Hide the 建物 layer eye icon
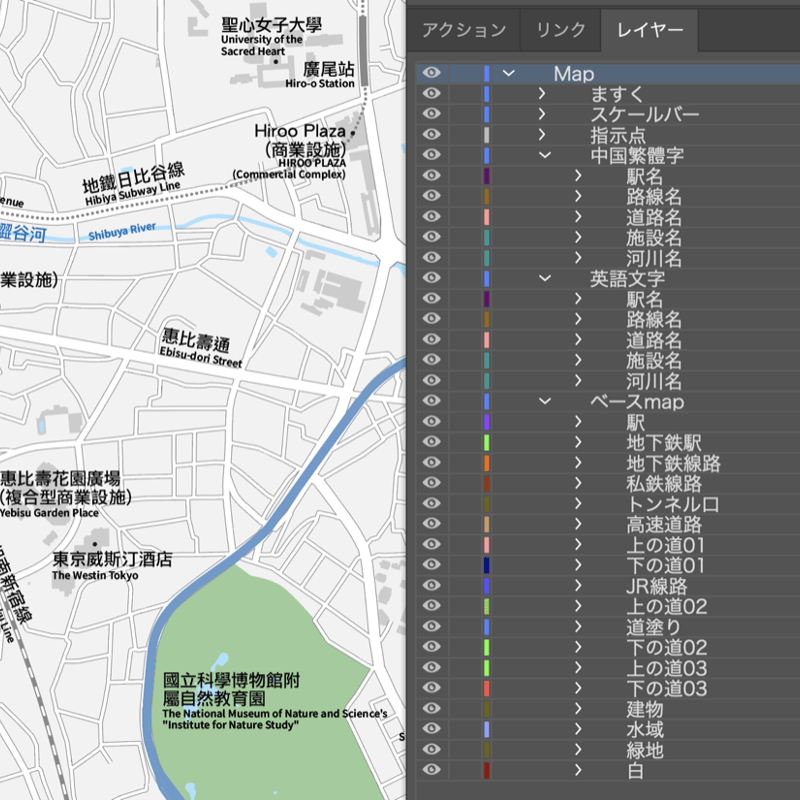Image resolution: width=800 pixels, height=800 pixels. point(432,708)
